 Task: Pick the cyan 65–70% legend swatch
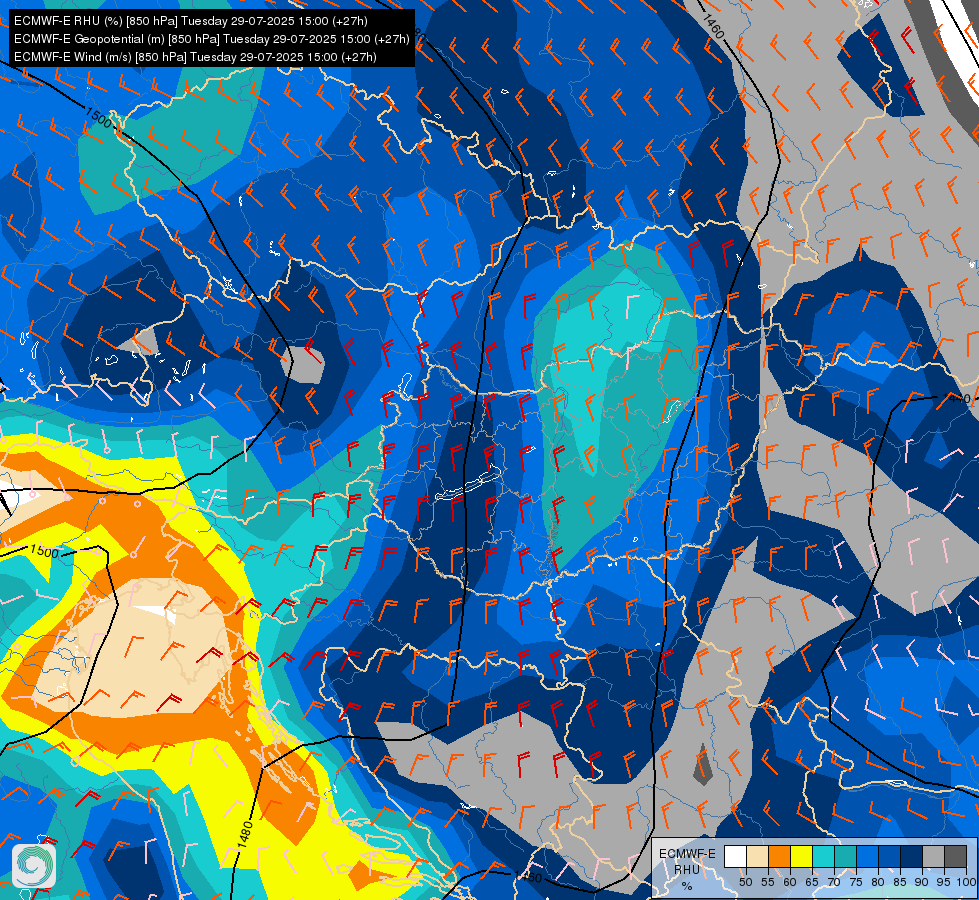[824, 856]
